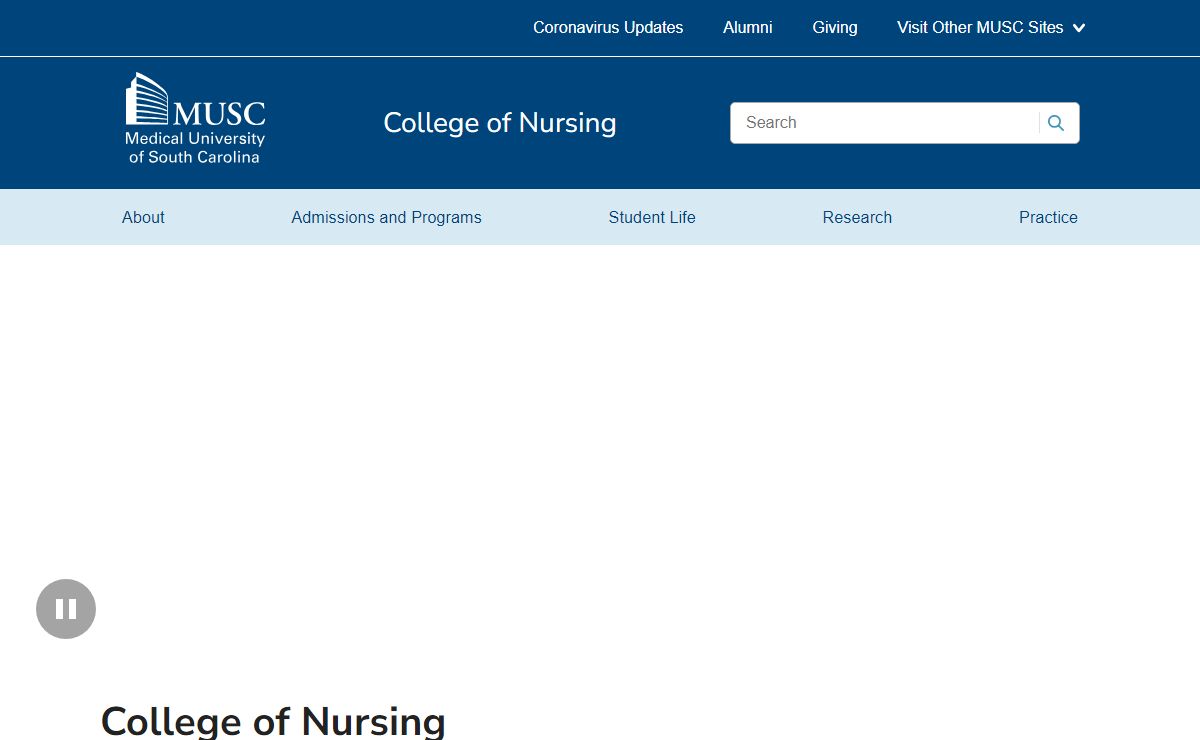Image resolution: width=1200 pixels, height=740 pixels.
Task: Click the MUSC logo
Action: (x=195, y=118)
